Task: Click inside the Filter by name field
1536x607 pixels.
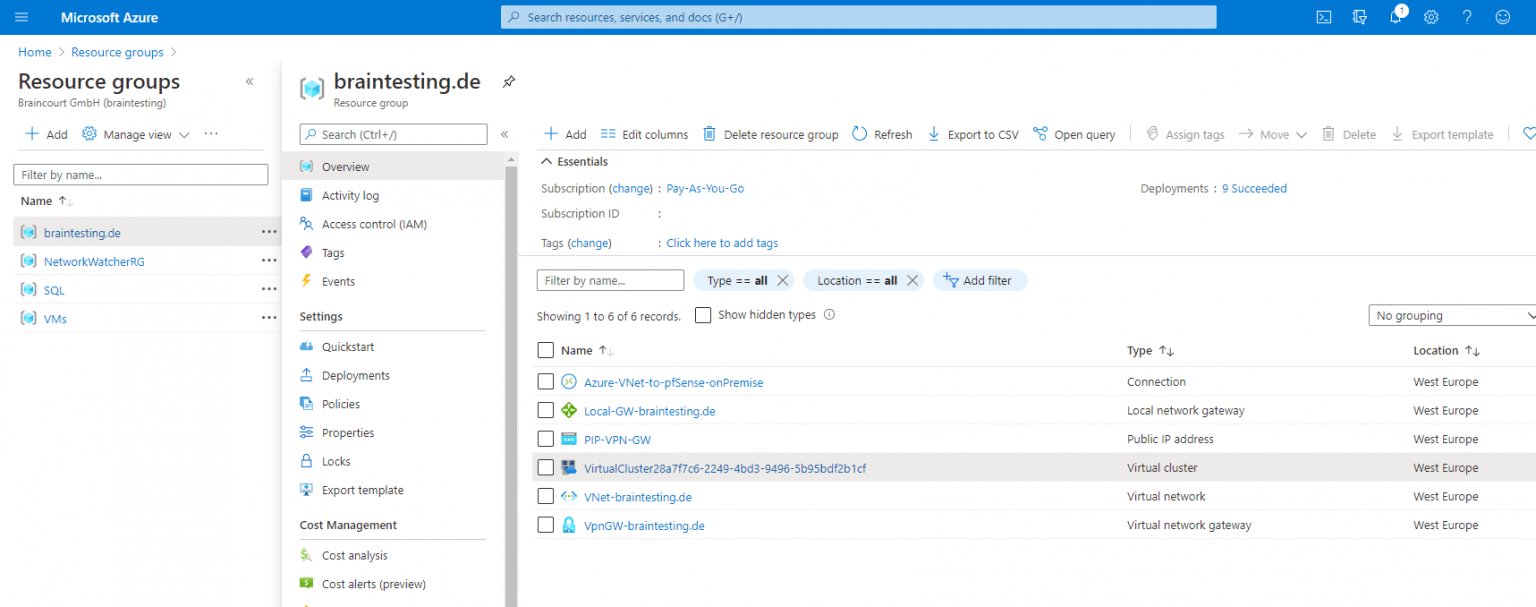Action: (610, 280)
